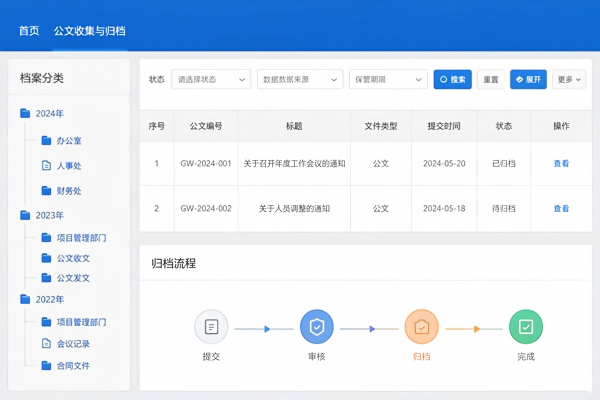Click the 标题 column header

[x=294, y=126]
